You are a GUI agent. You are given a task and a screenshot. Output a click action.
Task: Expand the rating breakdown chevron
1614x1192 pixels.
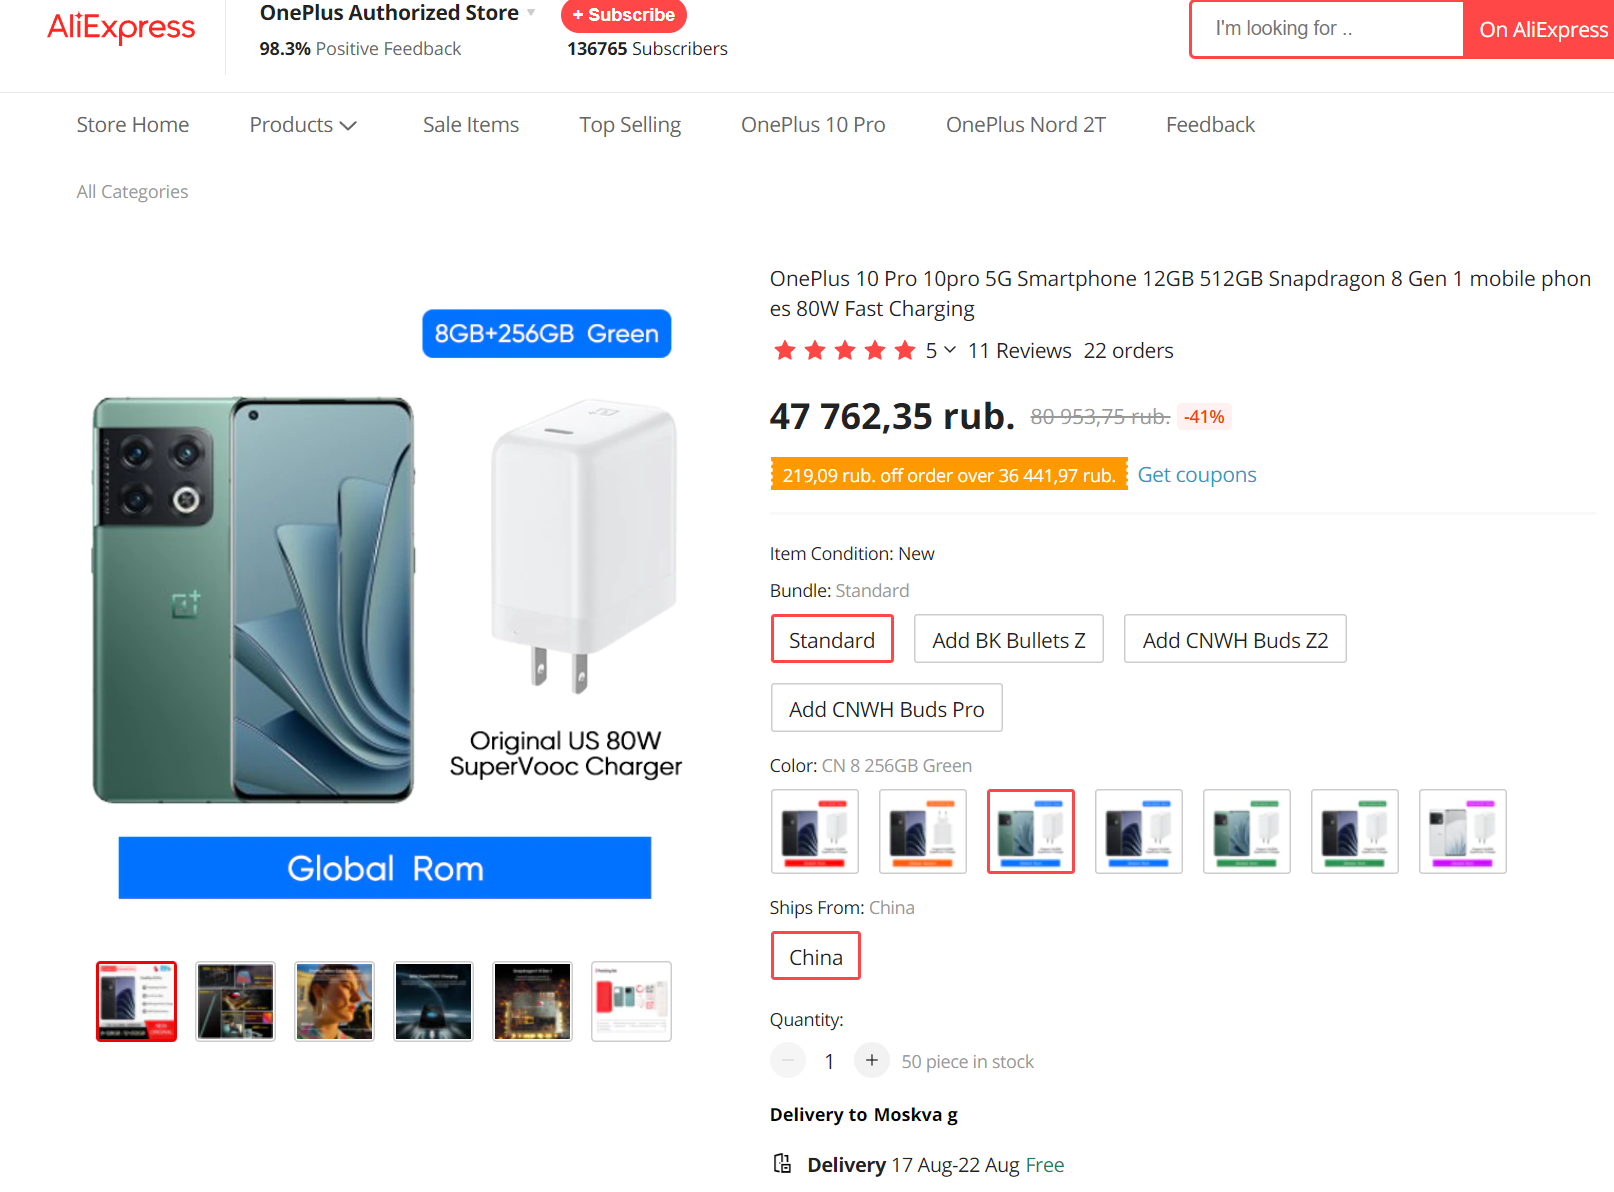pos(950,350)
